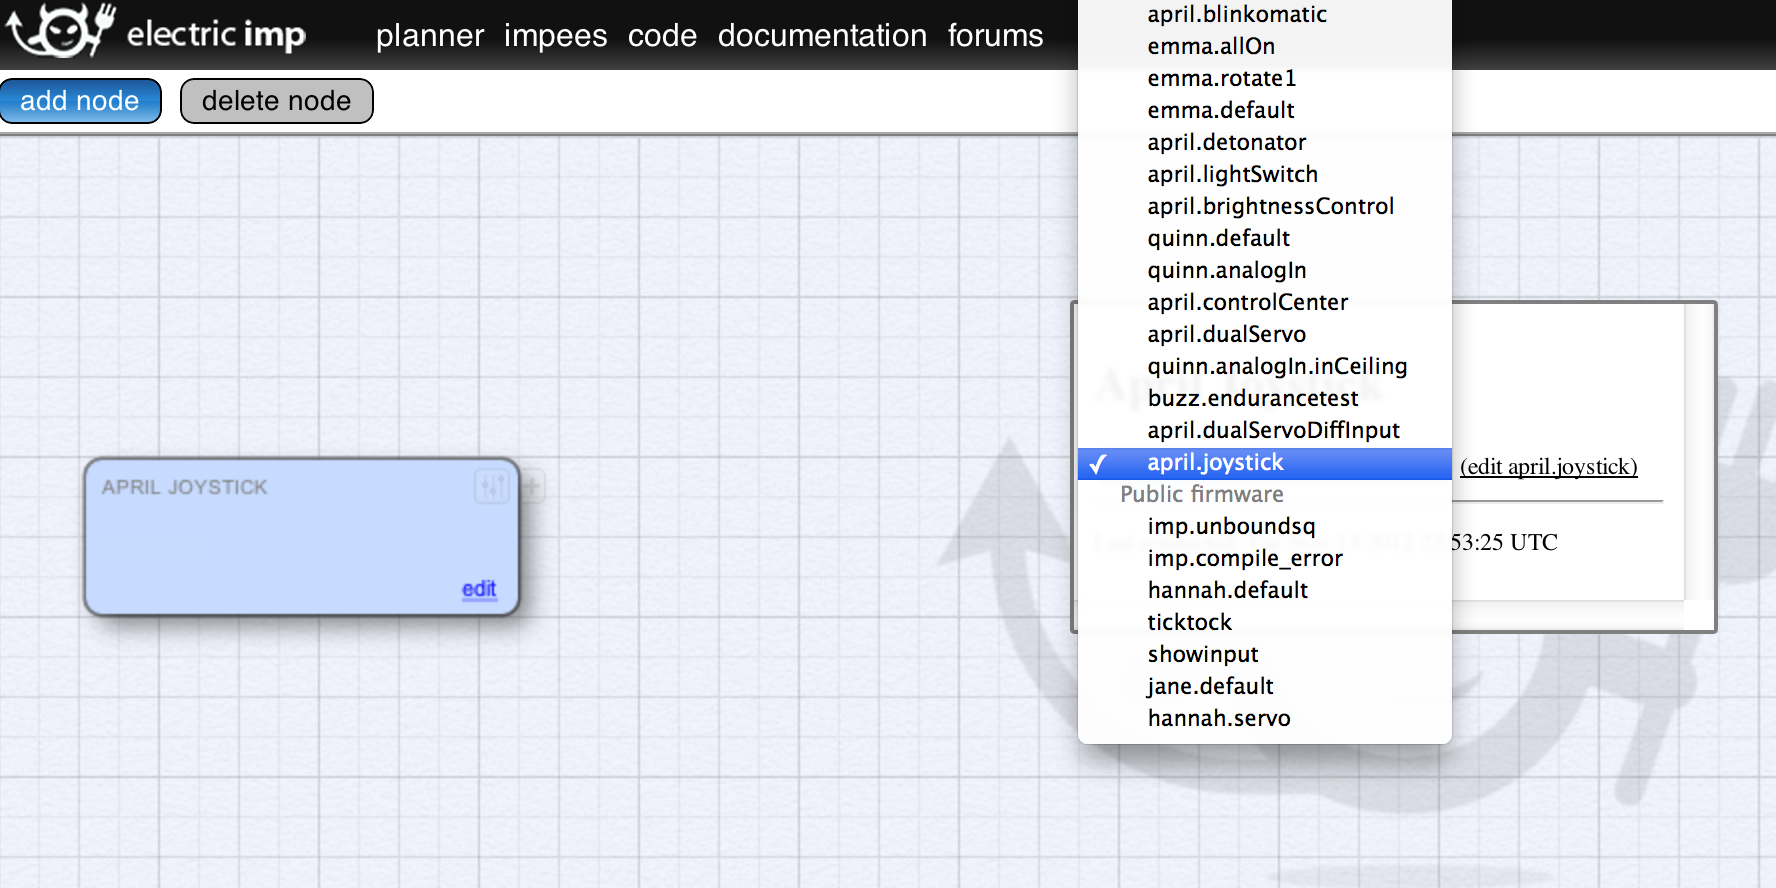Pick april.dualServoDiffInput option
Image resolution: width=1776 pixels, height=888 pixels.
pos(1265,430)
